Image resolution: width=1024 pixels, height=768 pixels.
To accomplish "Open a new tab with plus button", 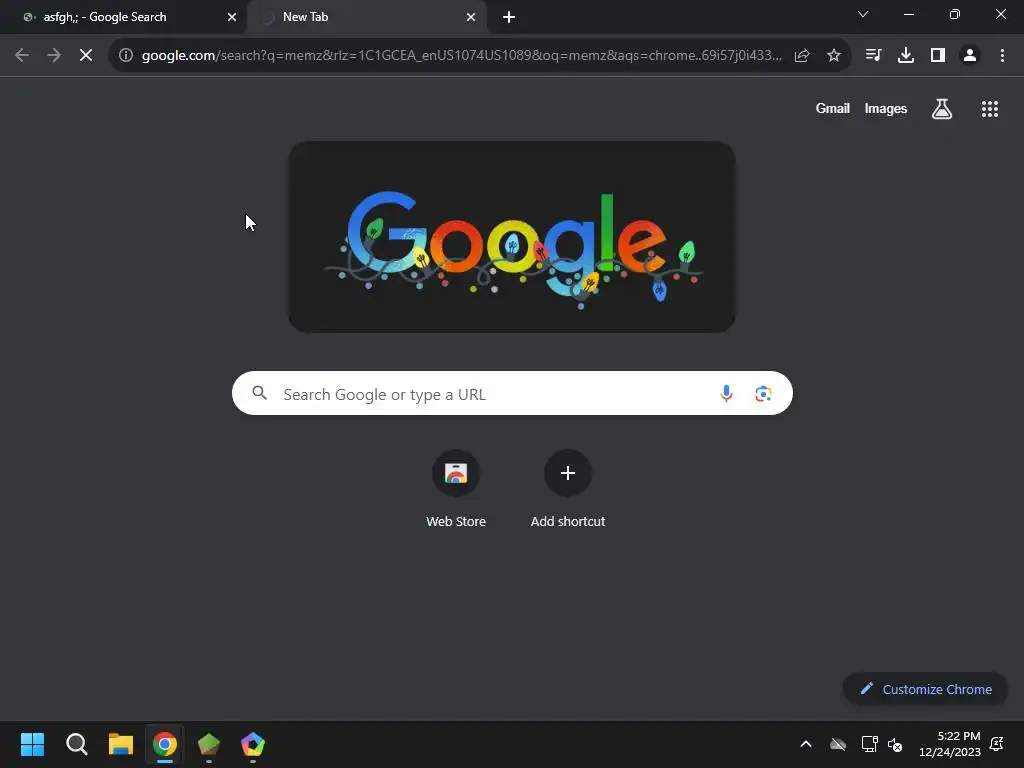I will (509, 17).
